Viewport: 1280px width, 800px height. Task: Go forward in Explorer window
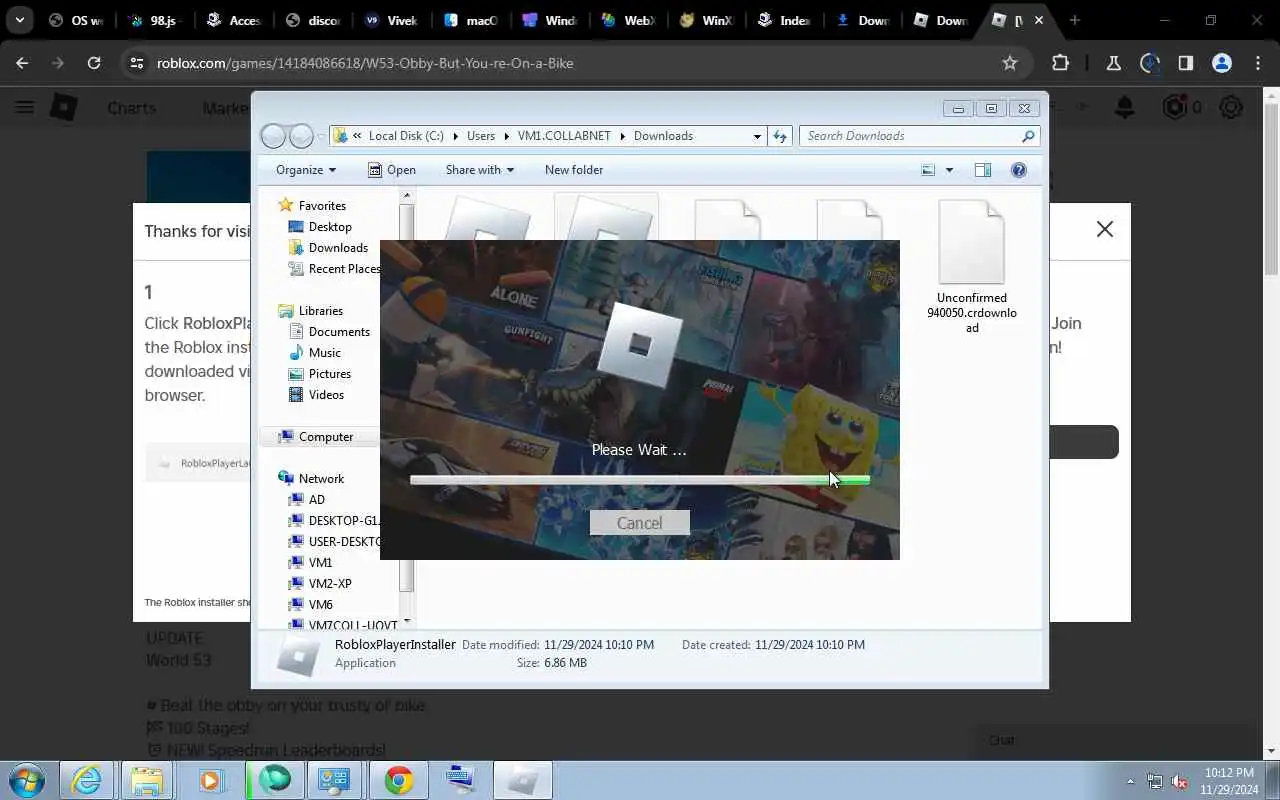pos(301,136)
